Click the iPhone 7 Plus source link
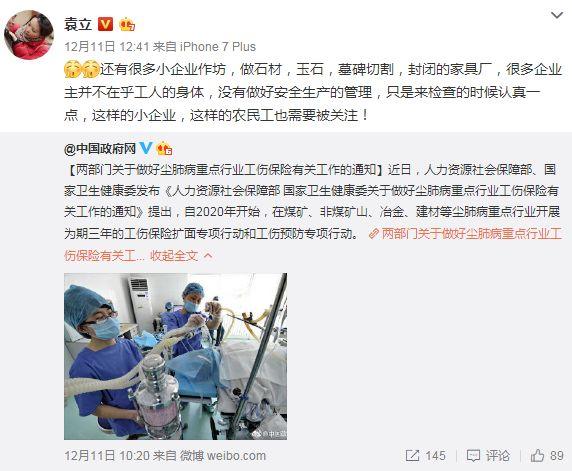Screen dimensions: 572x471 click(217, 47)
